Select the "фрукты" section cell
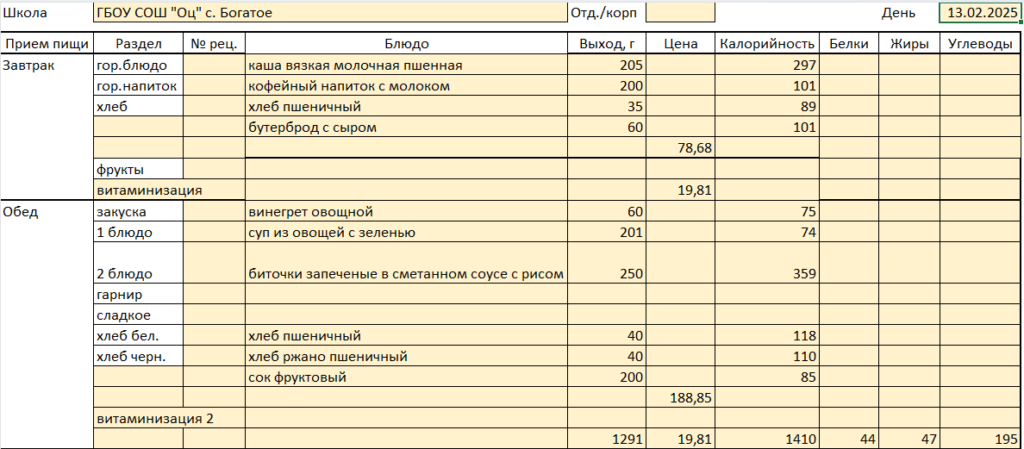This screenshot has height=449, width=1024. click(x=138, y=170)
